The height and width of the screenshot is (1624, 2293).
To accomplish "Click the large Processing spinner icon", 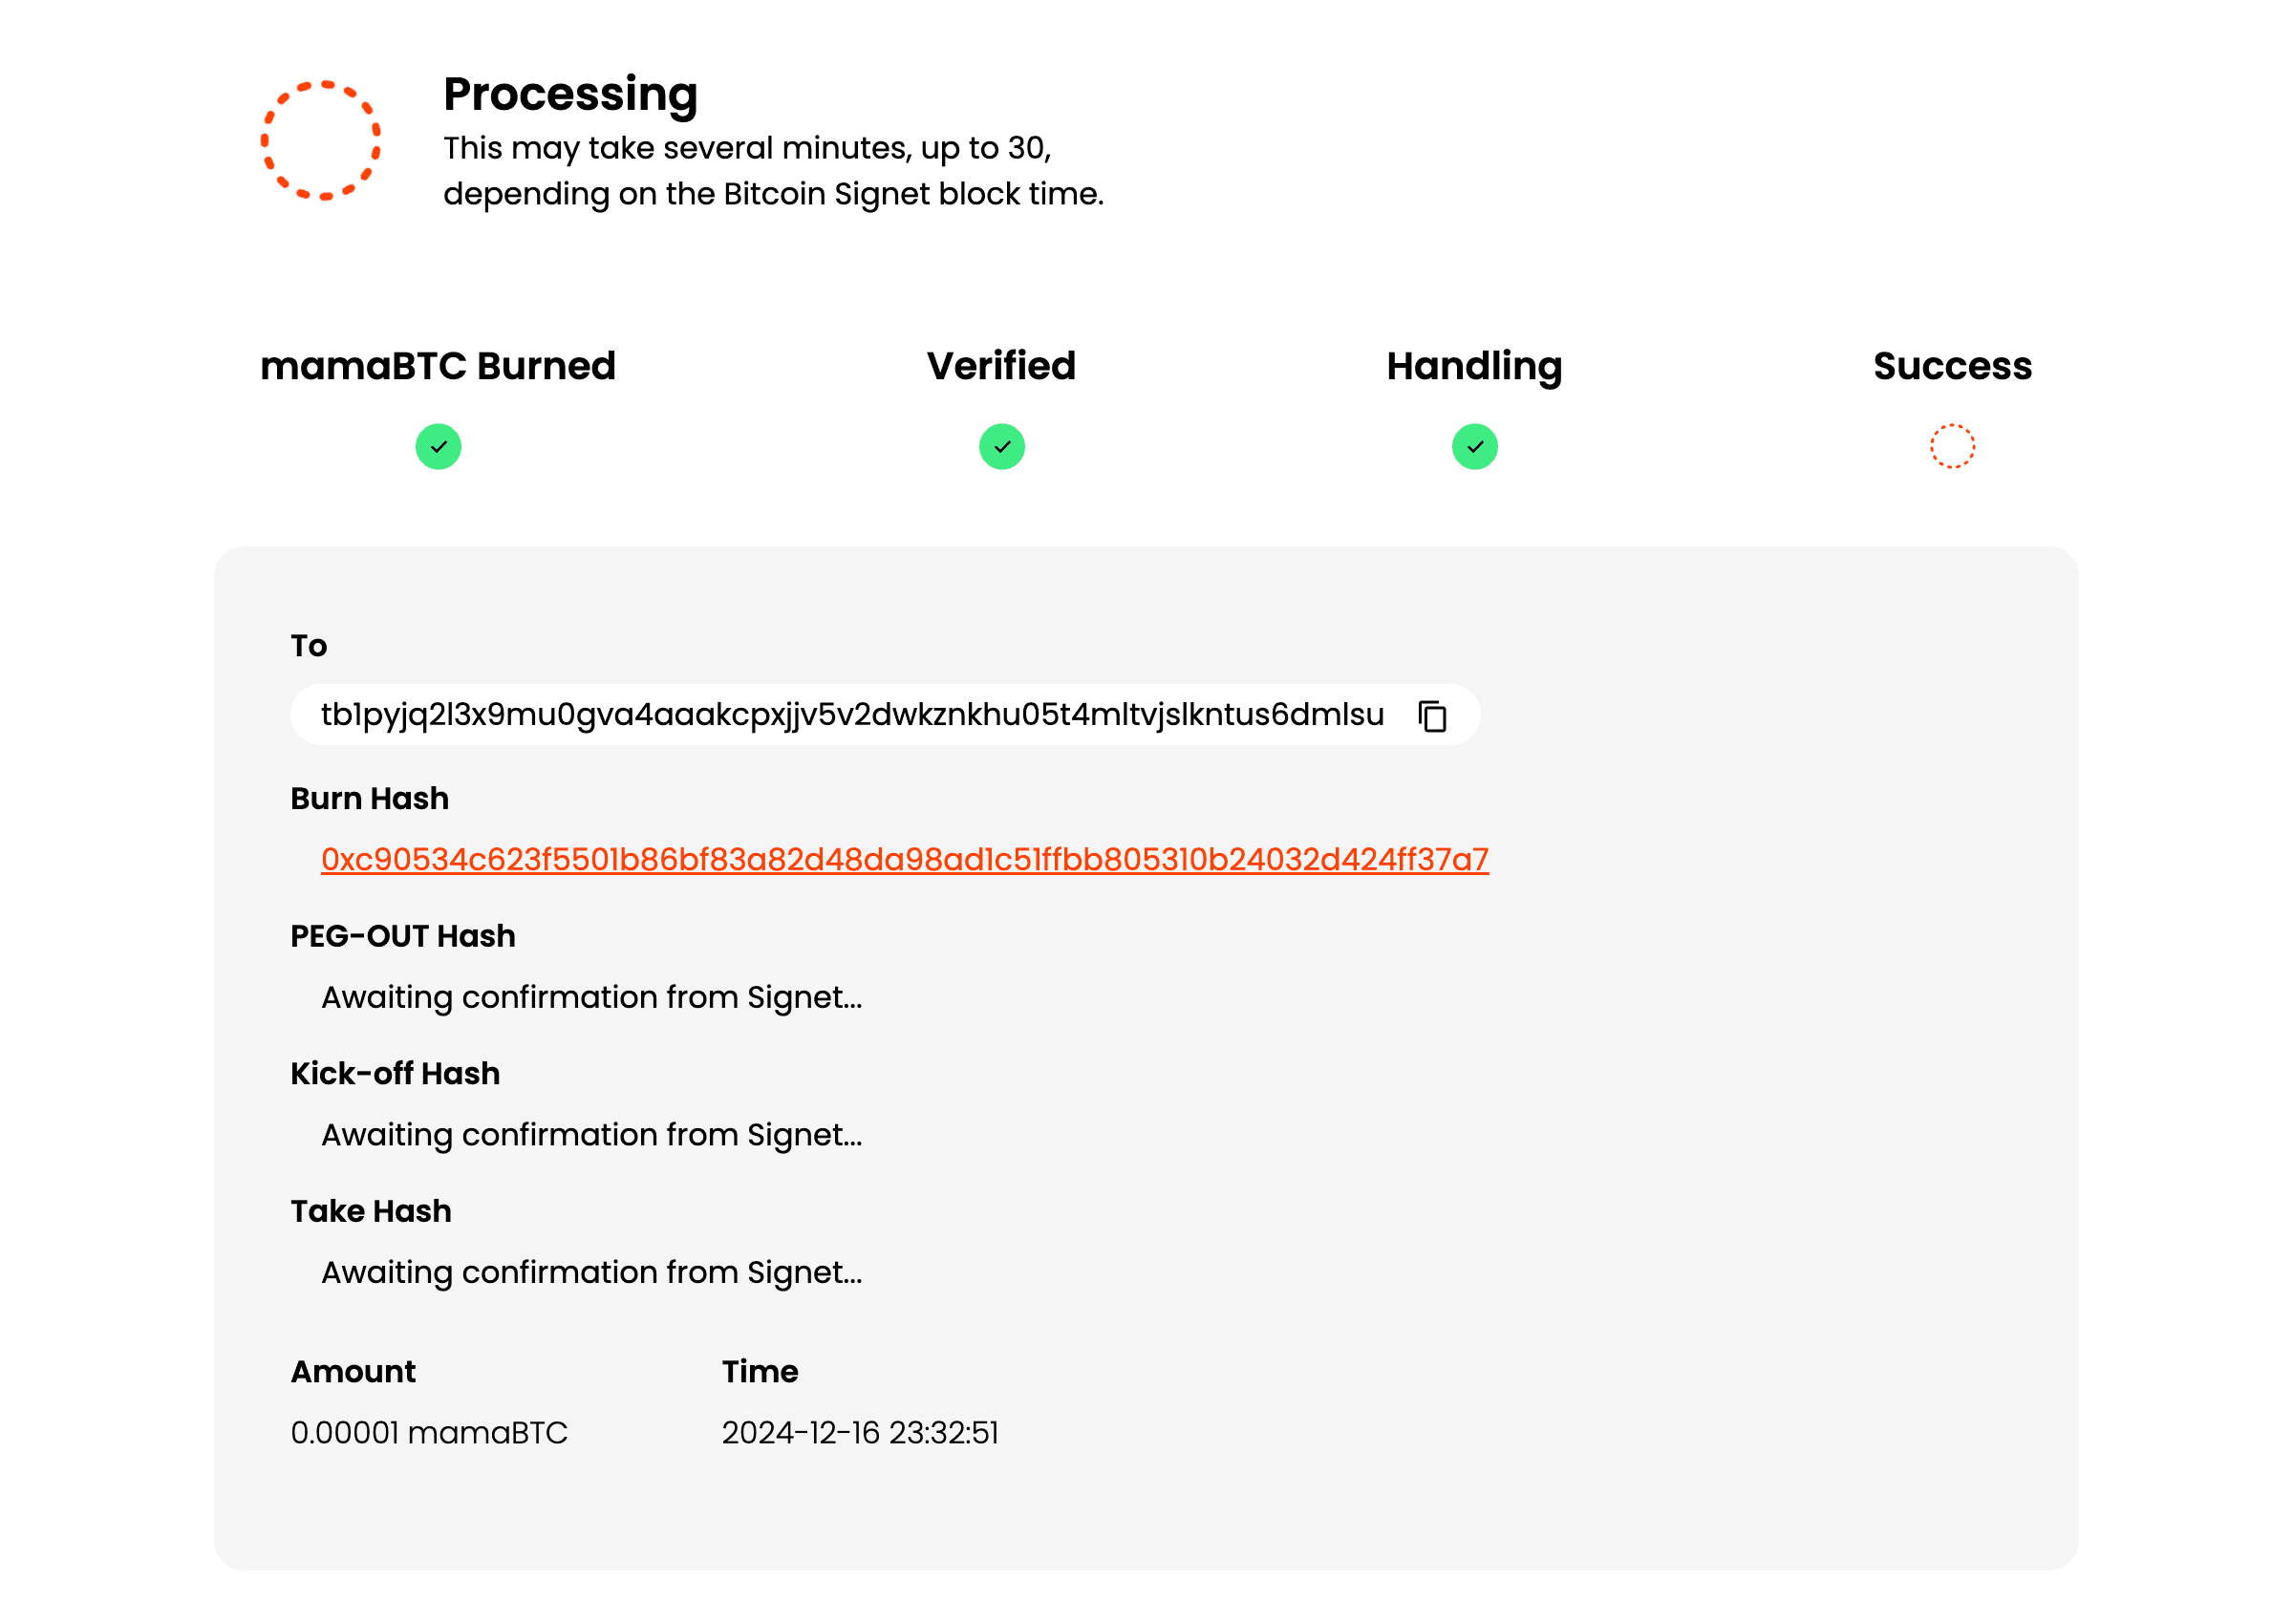I will click(x=321, y=141).
